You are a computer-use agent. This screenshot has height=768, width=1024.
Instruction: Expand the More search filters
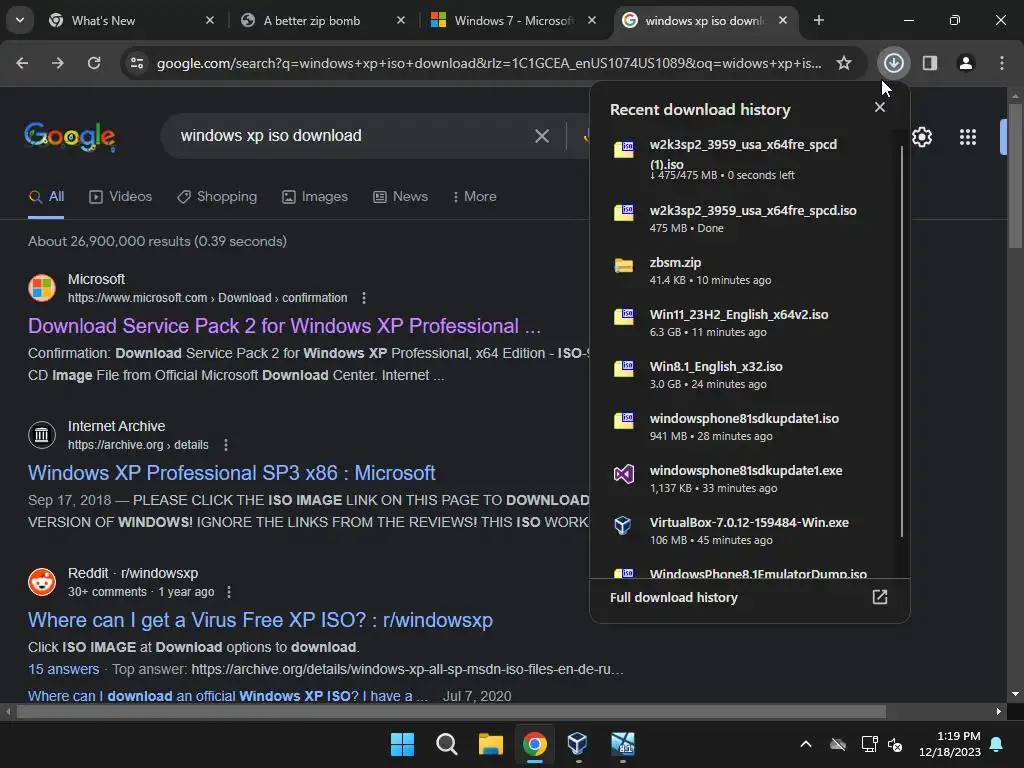click(475, 197)
